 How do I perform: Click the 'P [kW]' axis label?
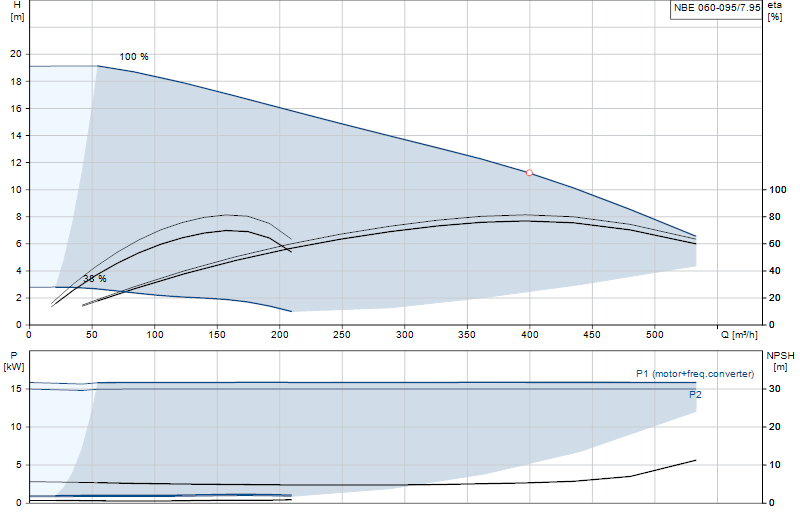(14, 361)
